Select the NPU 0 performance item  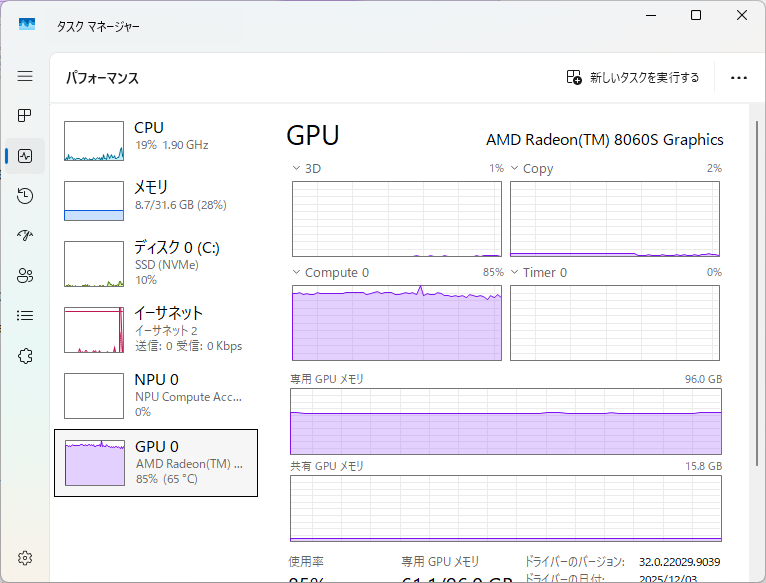(x=156, y=396)
